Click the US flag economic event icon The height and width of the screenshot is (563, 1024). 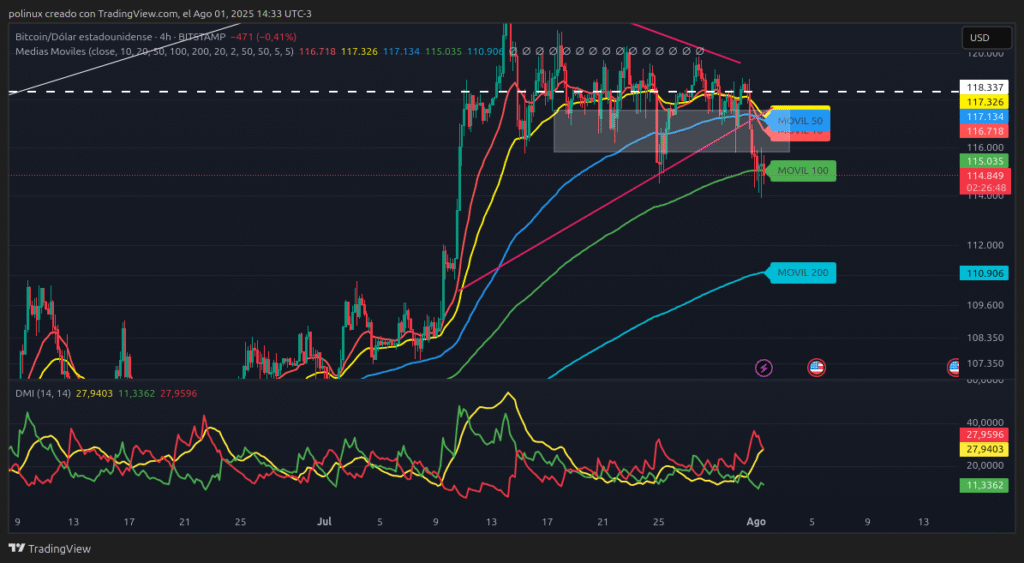click(x=816, y=368)
